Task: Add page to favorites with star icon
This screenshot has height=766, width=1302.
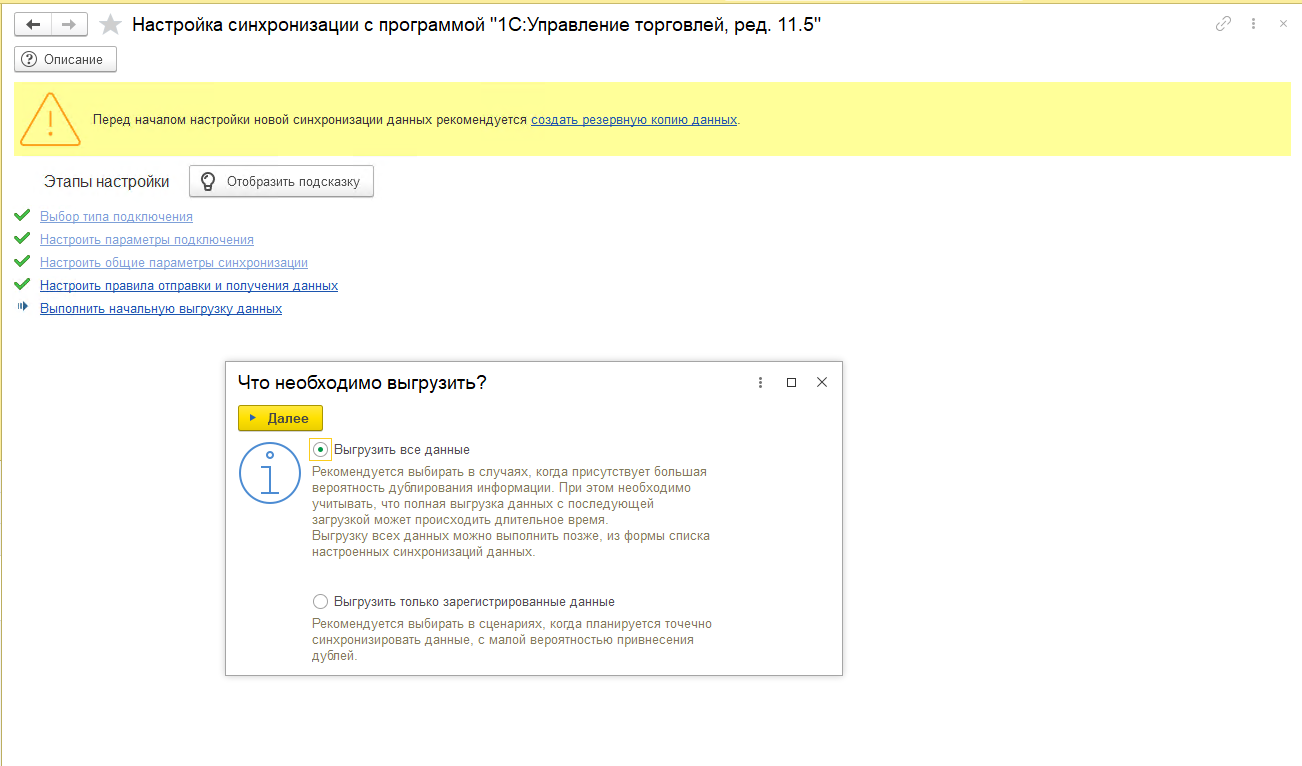Action: 111,25
